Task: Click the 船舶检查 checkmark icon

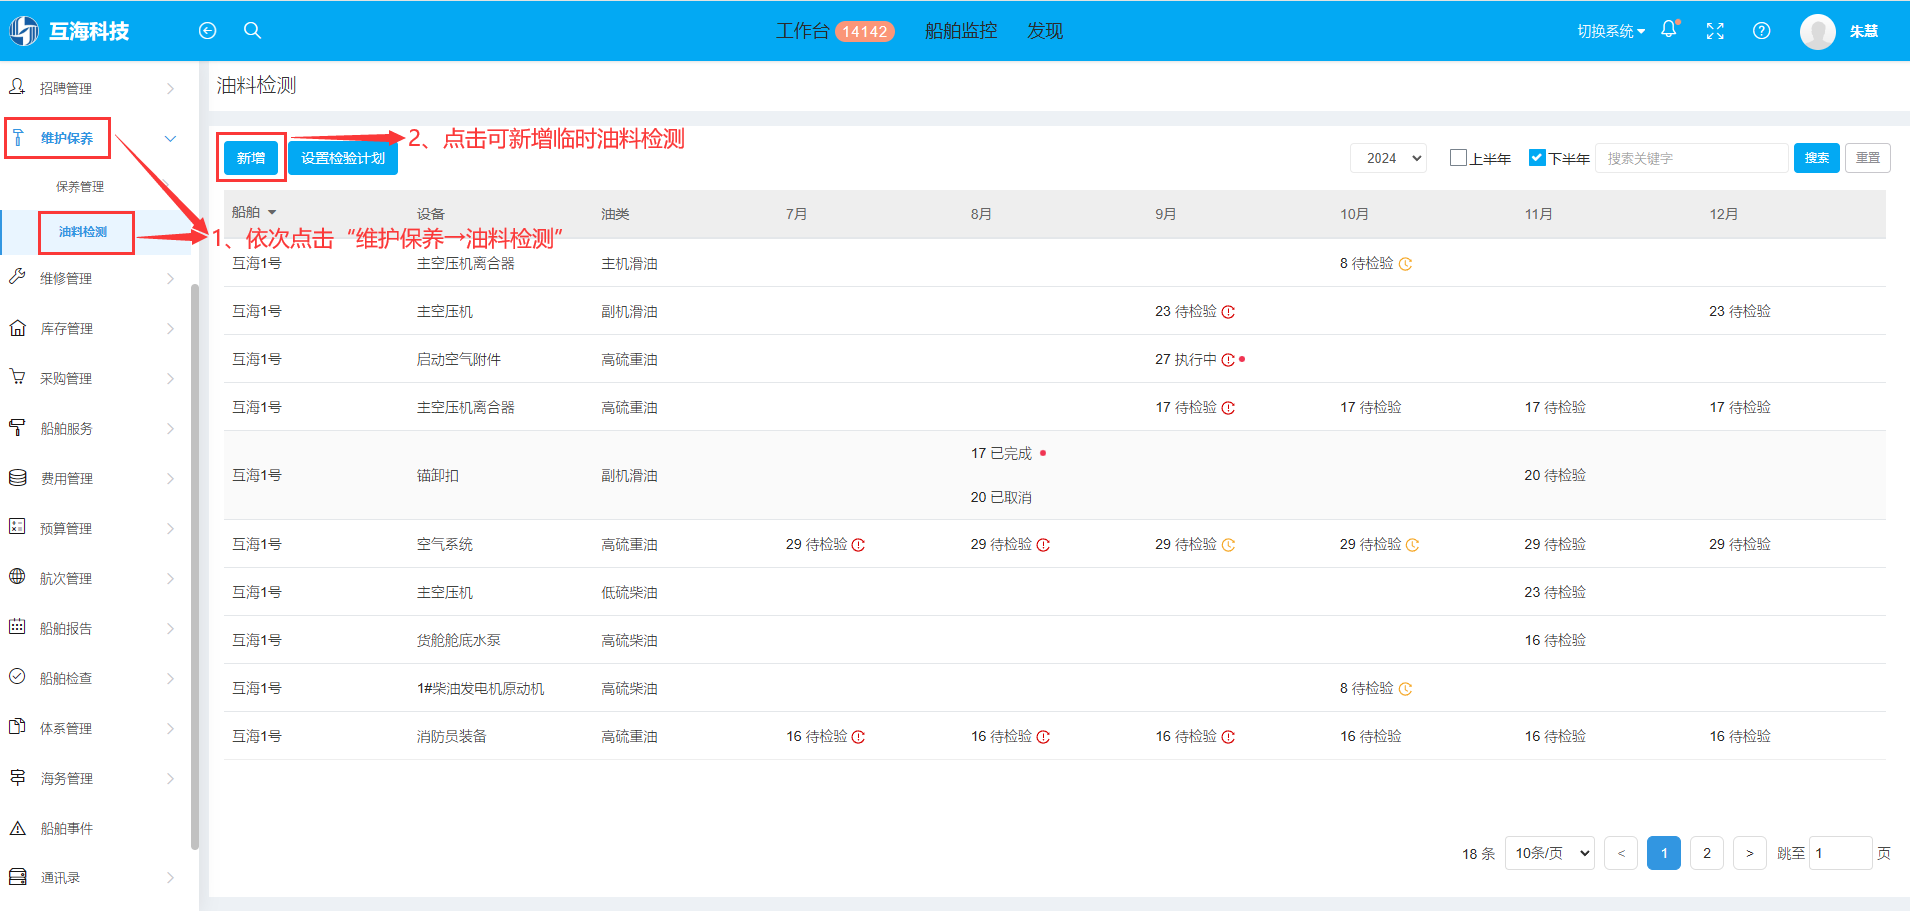Action: (x=17, y=677)
